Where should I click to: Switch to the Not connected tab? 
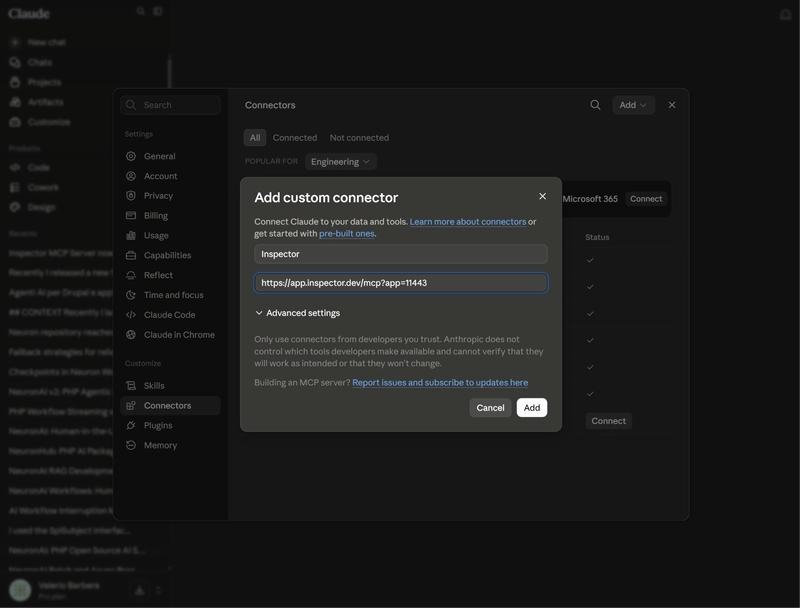pos(359,138)
